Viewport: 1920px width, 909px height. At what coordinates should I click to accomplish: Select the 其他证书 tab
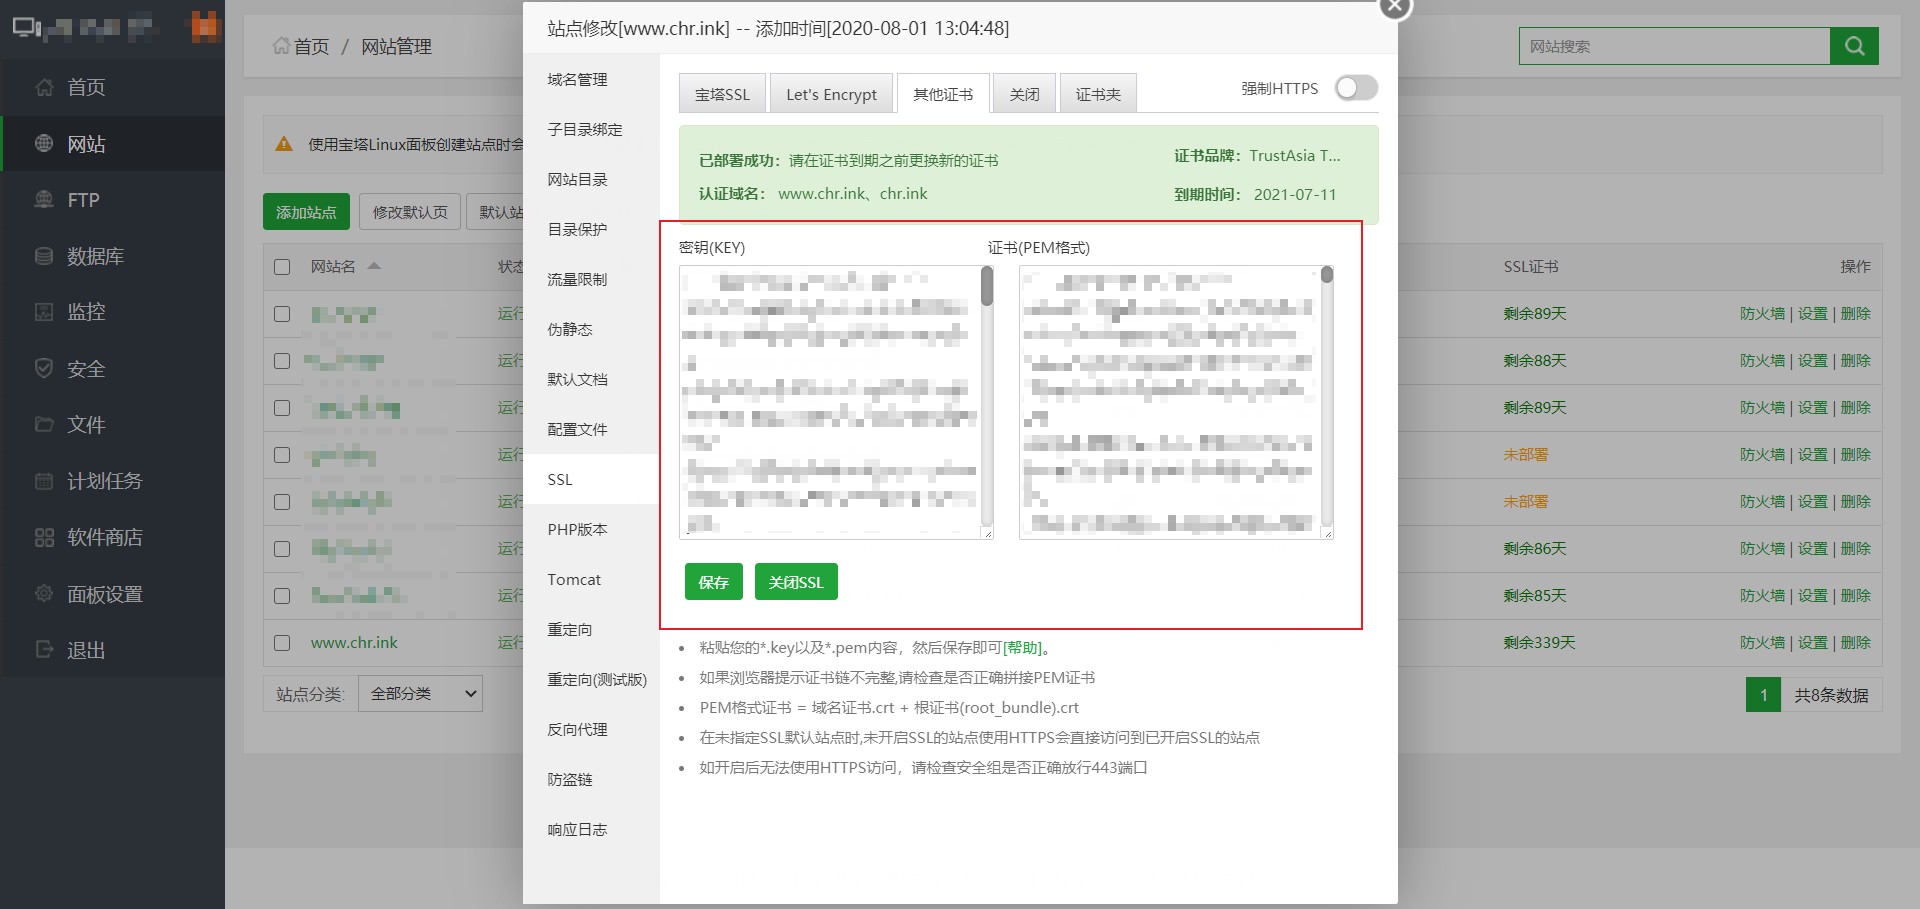pos(943,94)
